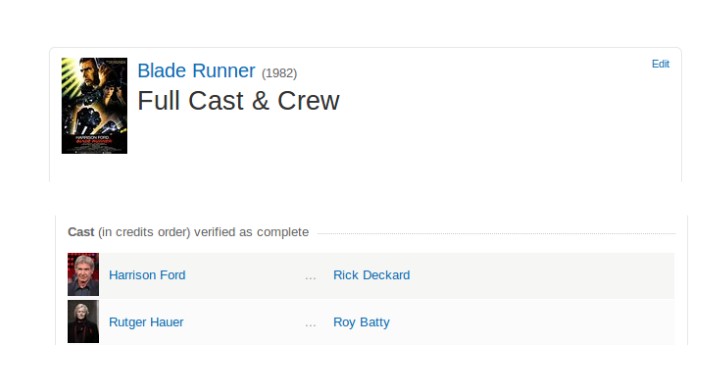Open the Rutger Hauer actor link
Image resolution: width=720 pixels, height=384 pixels.
[x=146, y=322]
